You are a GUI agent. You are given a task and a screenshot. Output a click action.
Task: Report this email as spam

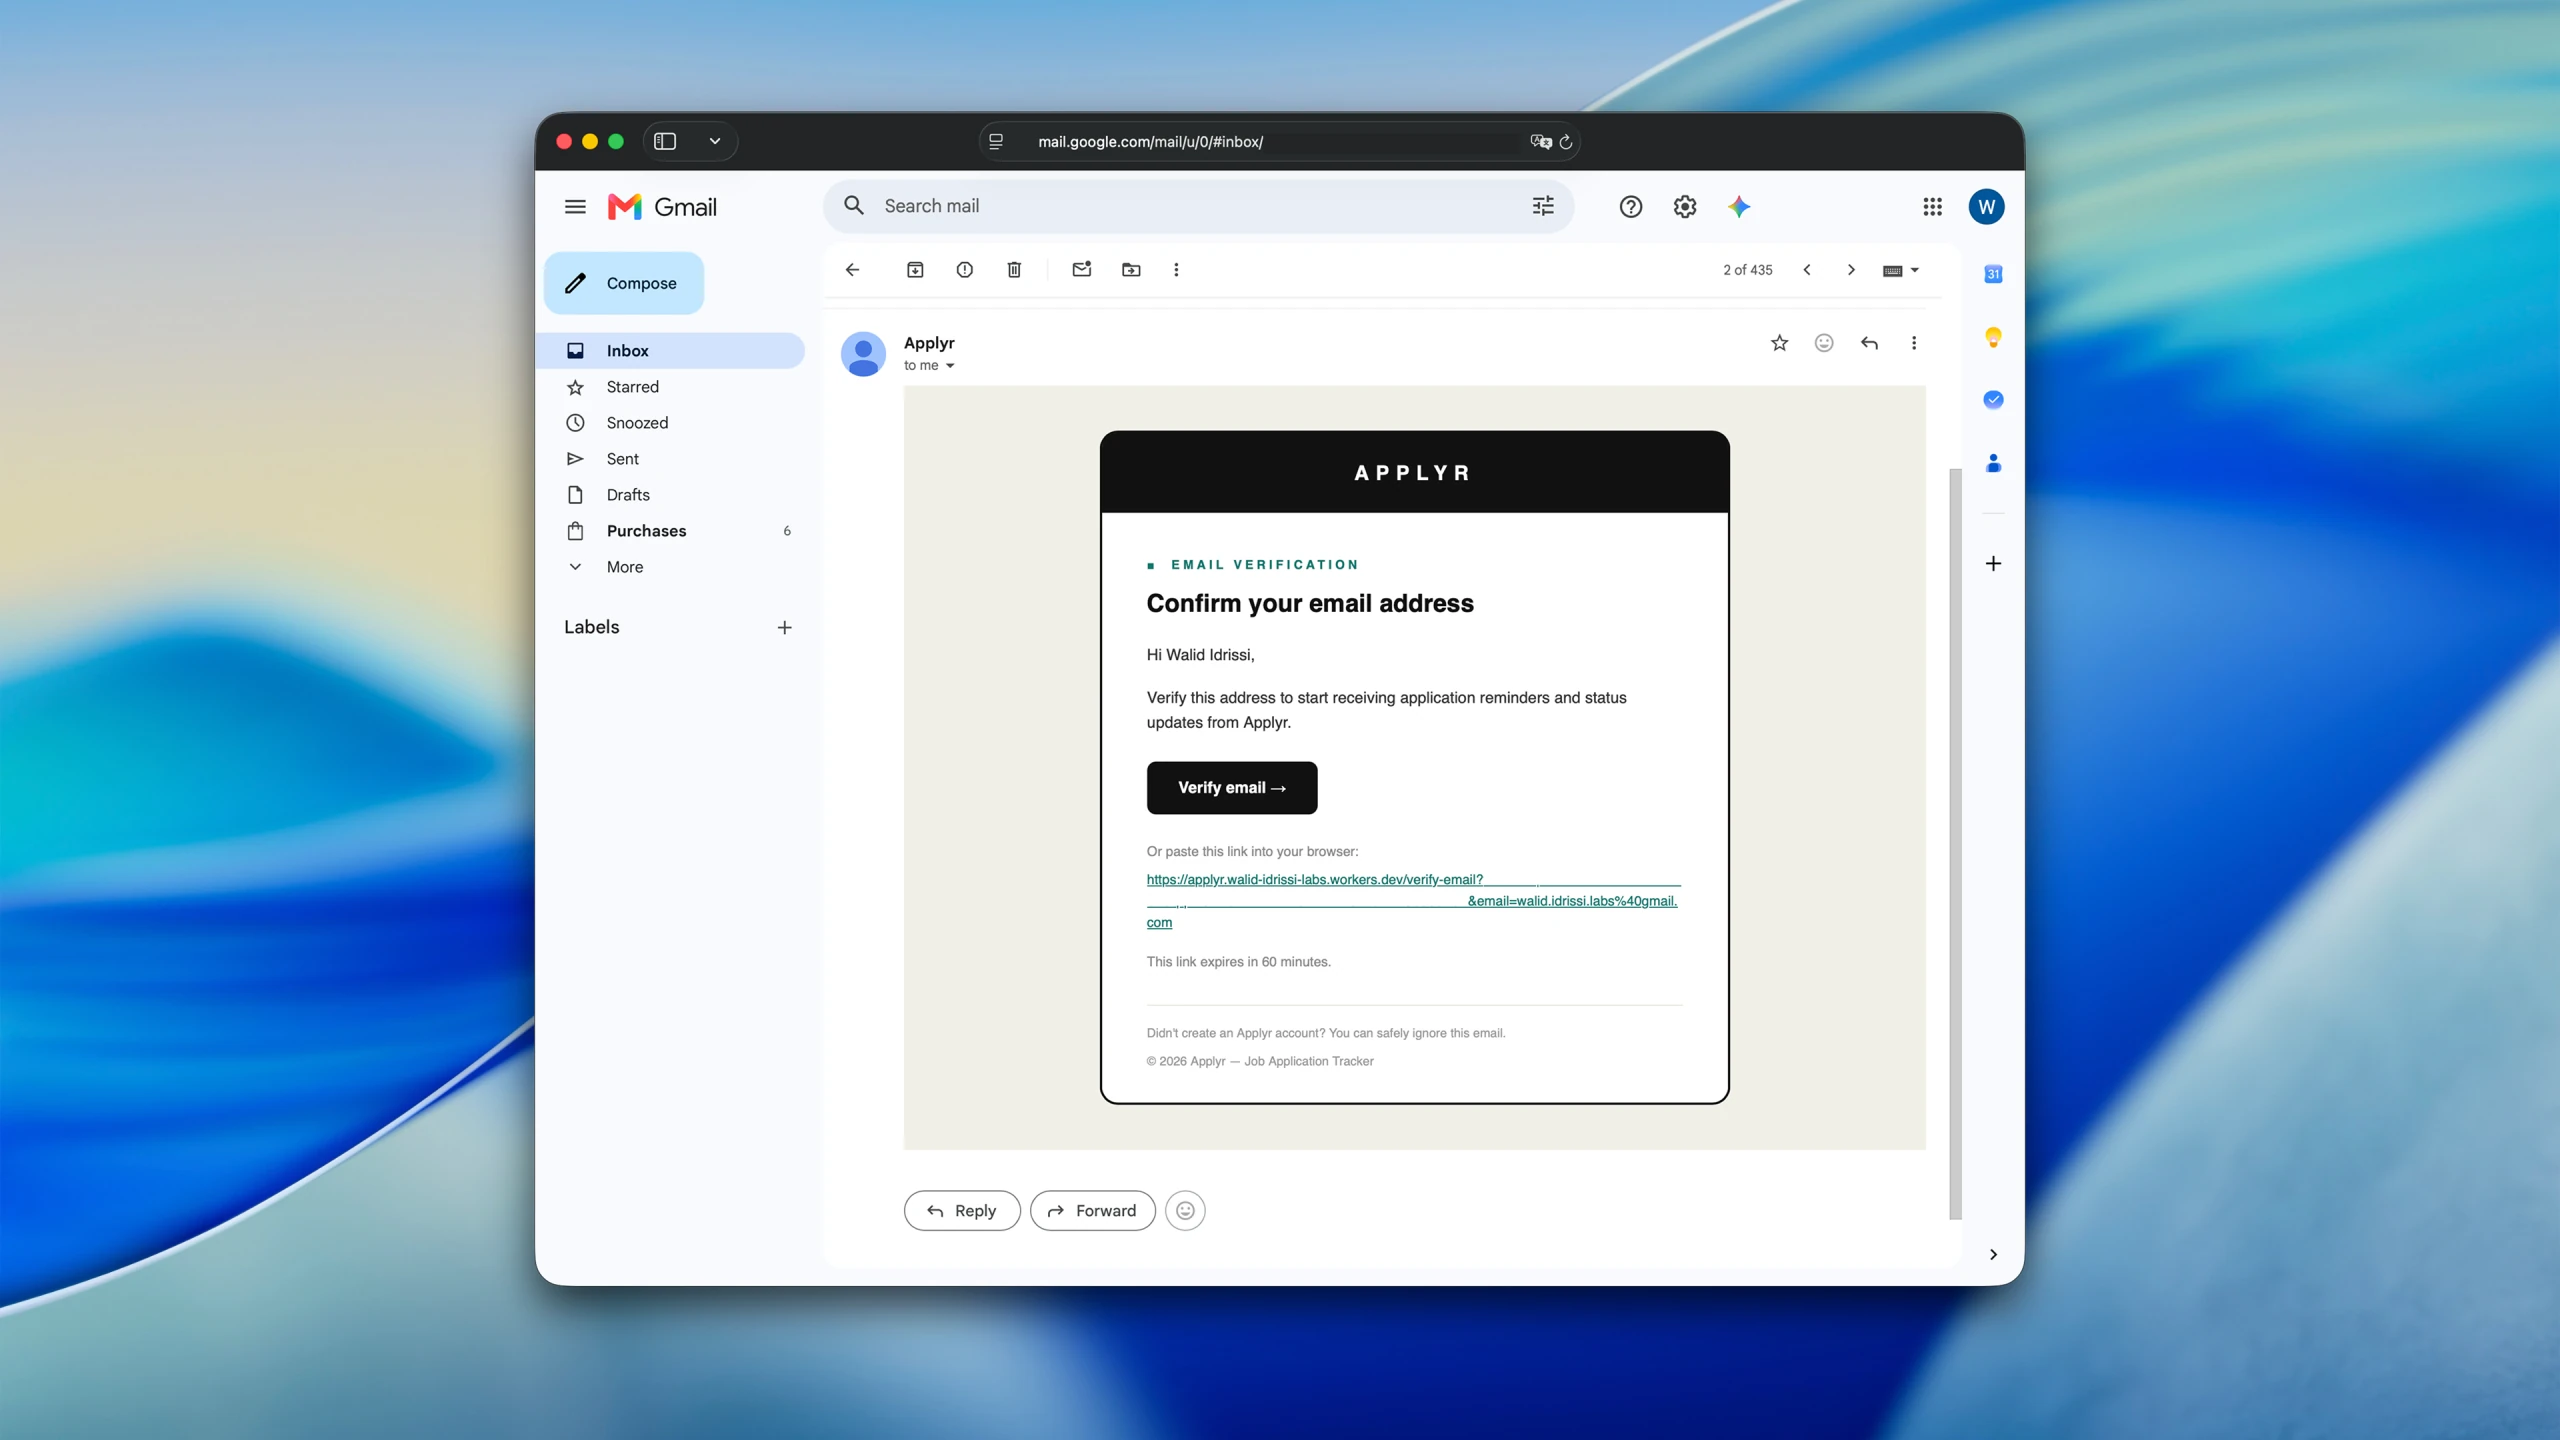[x=964, y=270]
